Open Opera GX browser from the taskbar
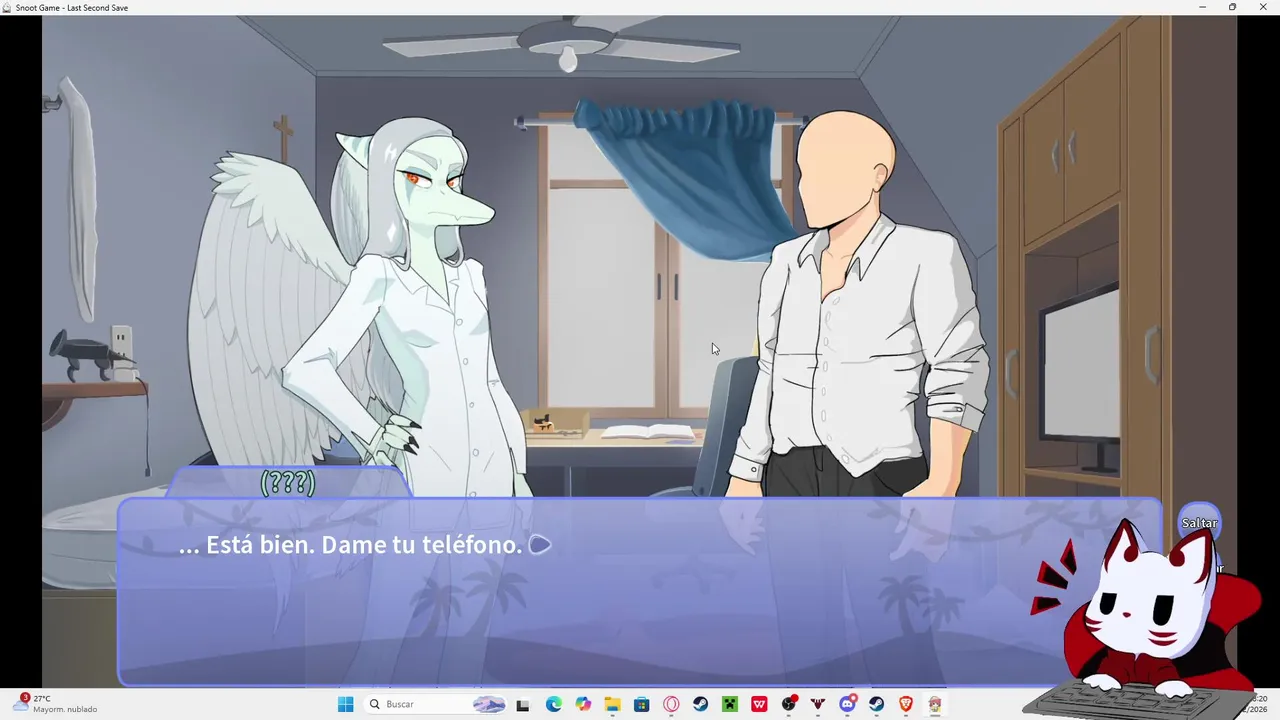 click(x=671, y=704)
